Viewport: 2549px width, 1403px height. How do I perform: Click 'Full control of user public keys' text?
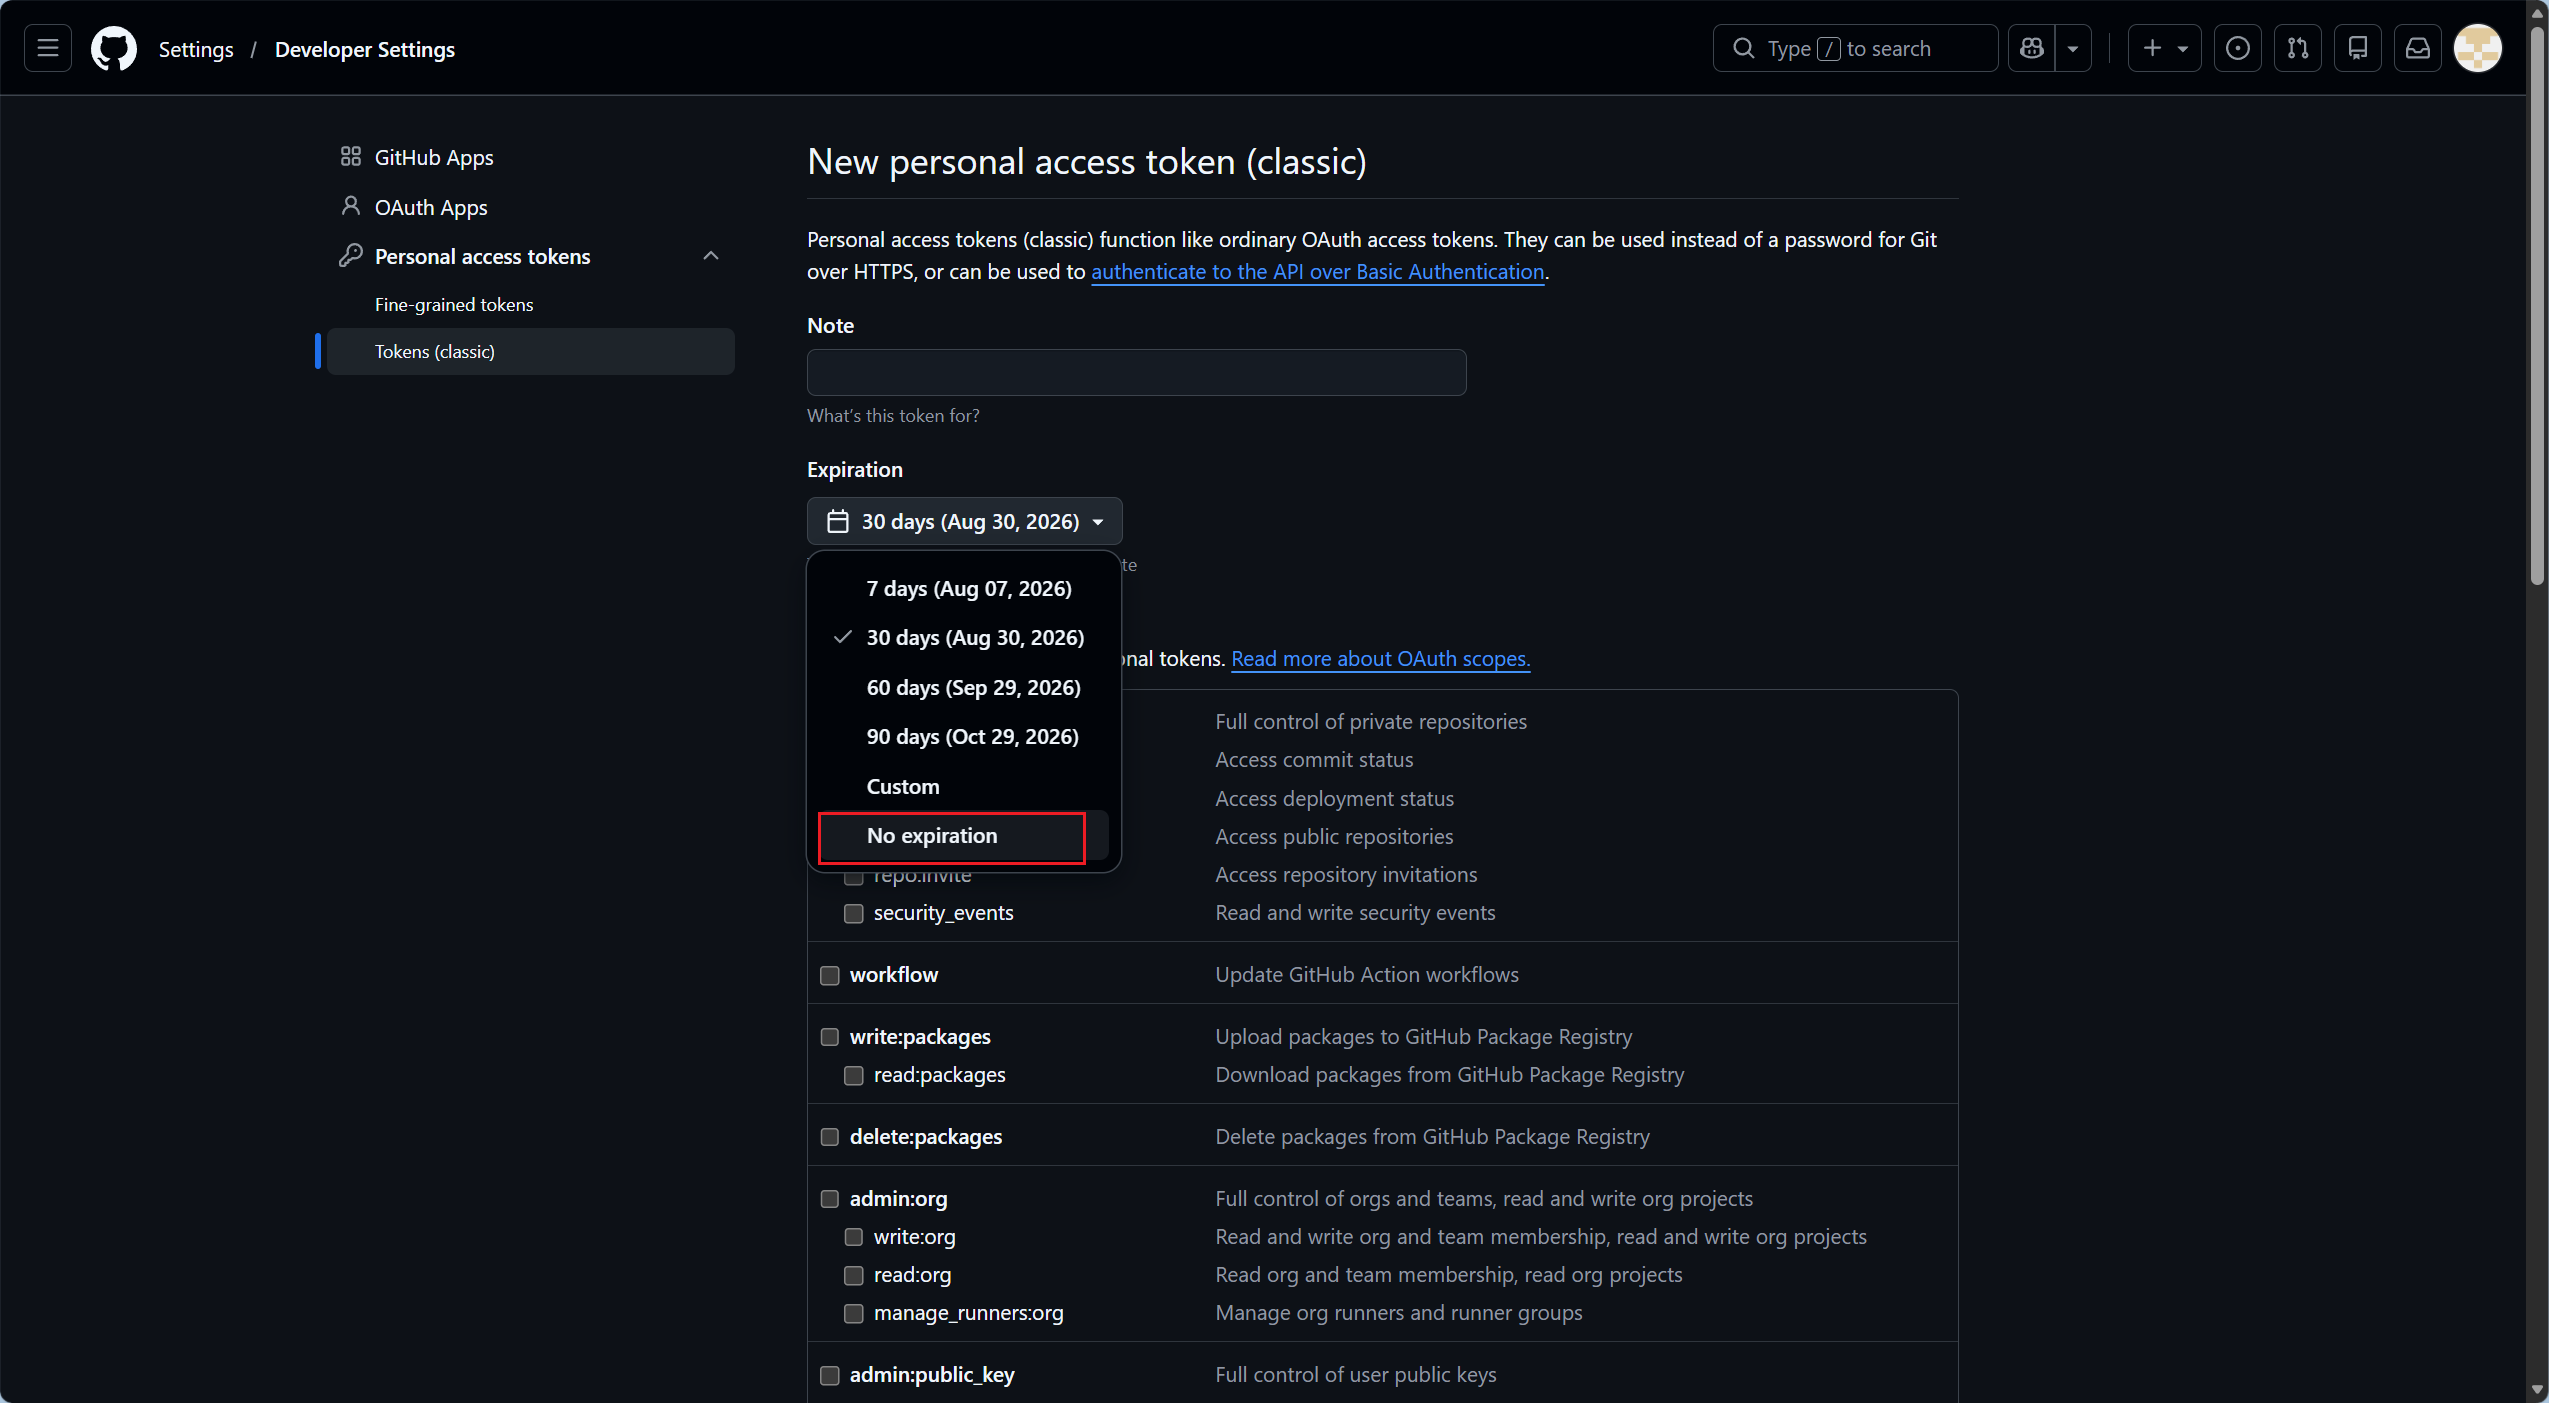pyautogui.click(x=1356, y=1375)
